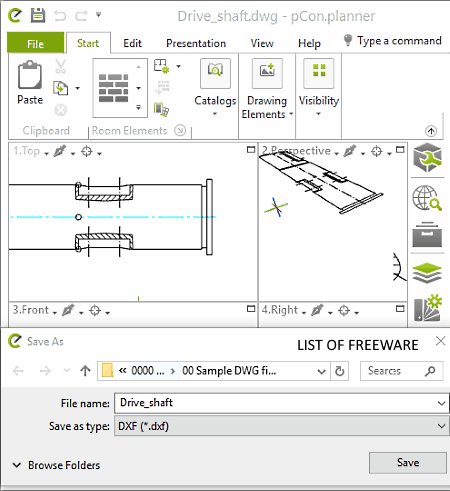The height and width of the screenshot is (491, 450).
Task: Open the Save as type DXF dropdown
Action: click(x=281, y=426)
